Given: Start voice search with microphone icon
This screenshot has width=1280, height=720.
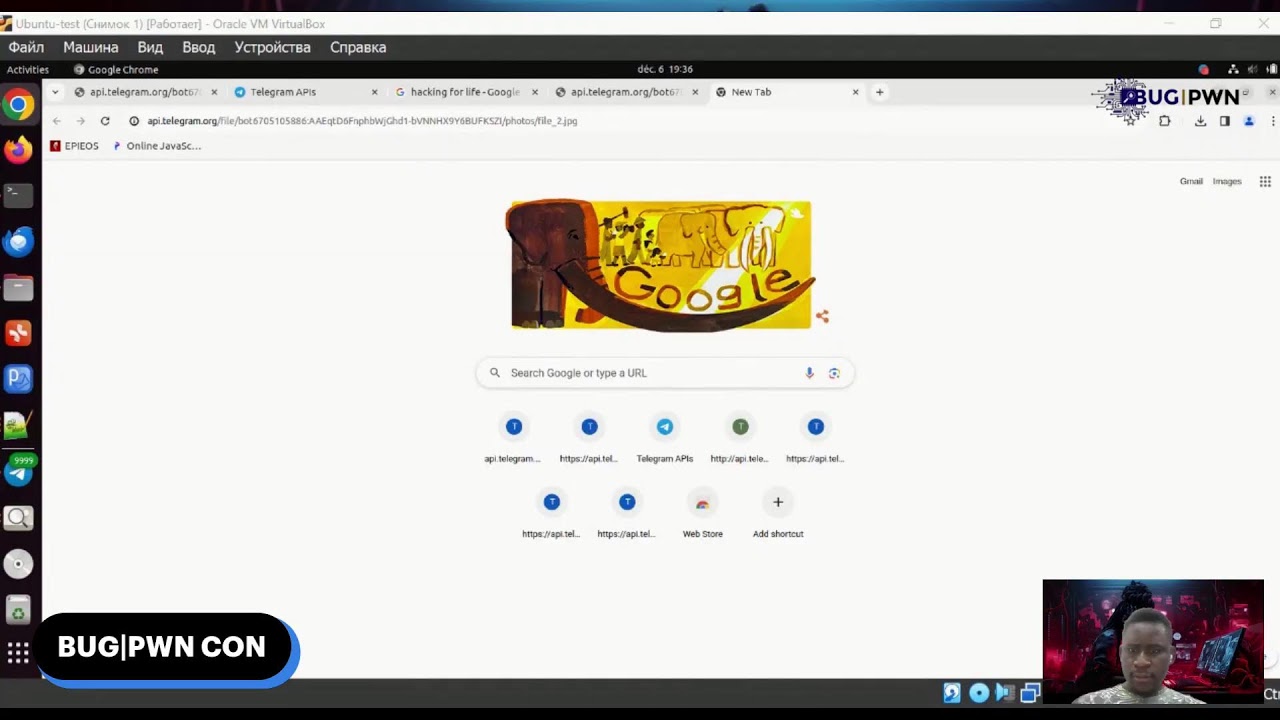Looking at the screenshot, I should (x=810, y=373).
